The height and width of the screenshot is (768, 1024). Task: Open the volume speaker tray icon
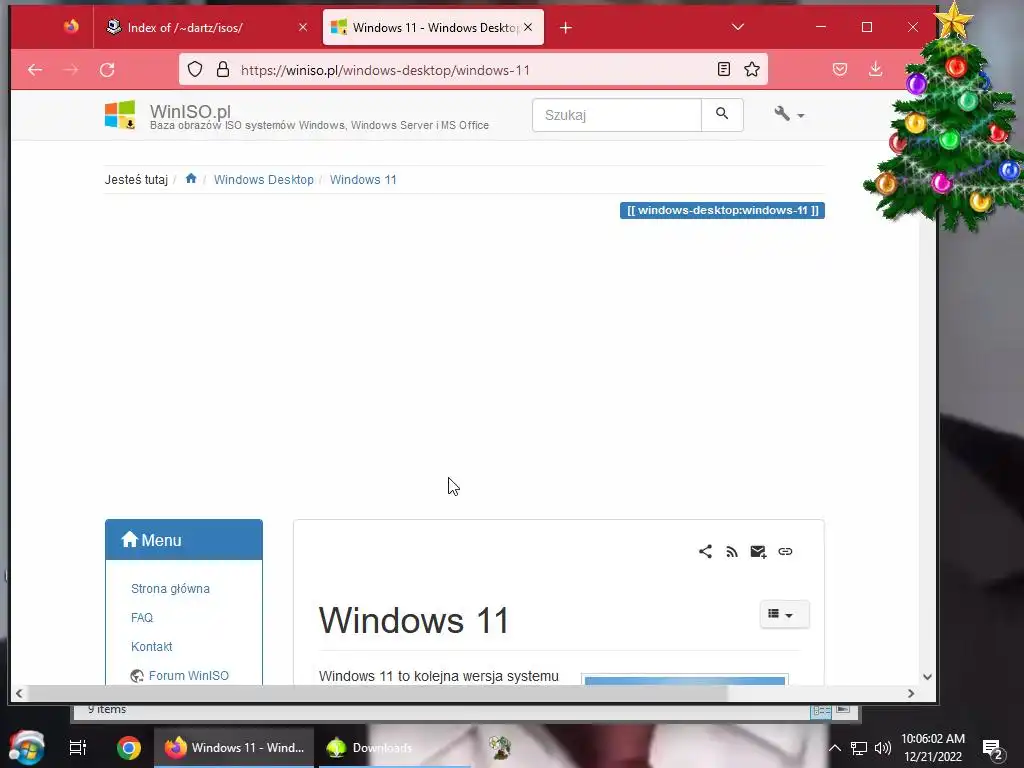coord(883,748)
